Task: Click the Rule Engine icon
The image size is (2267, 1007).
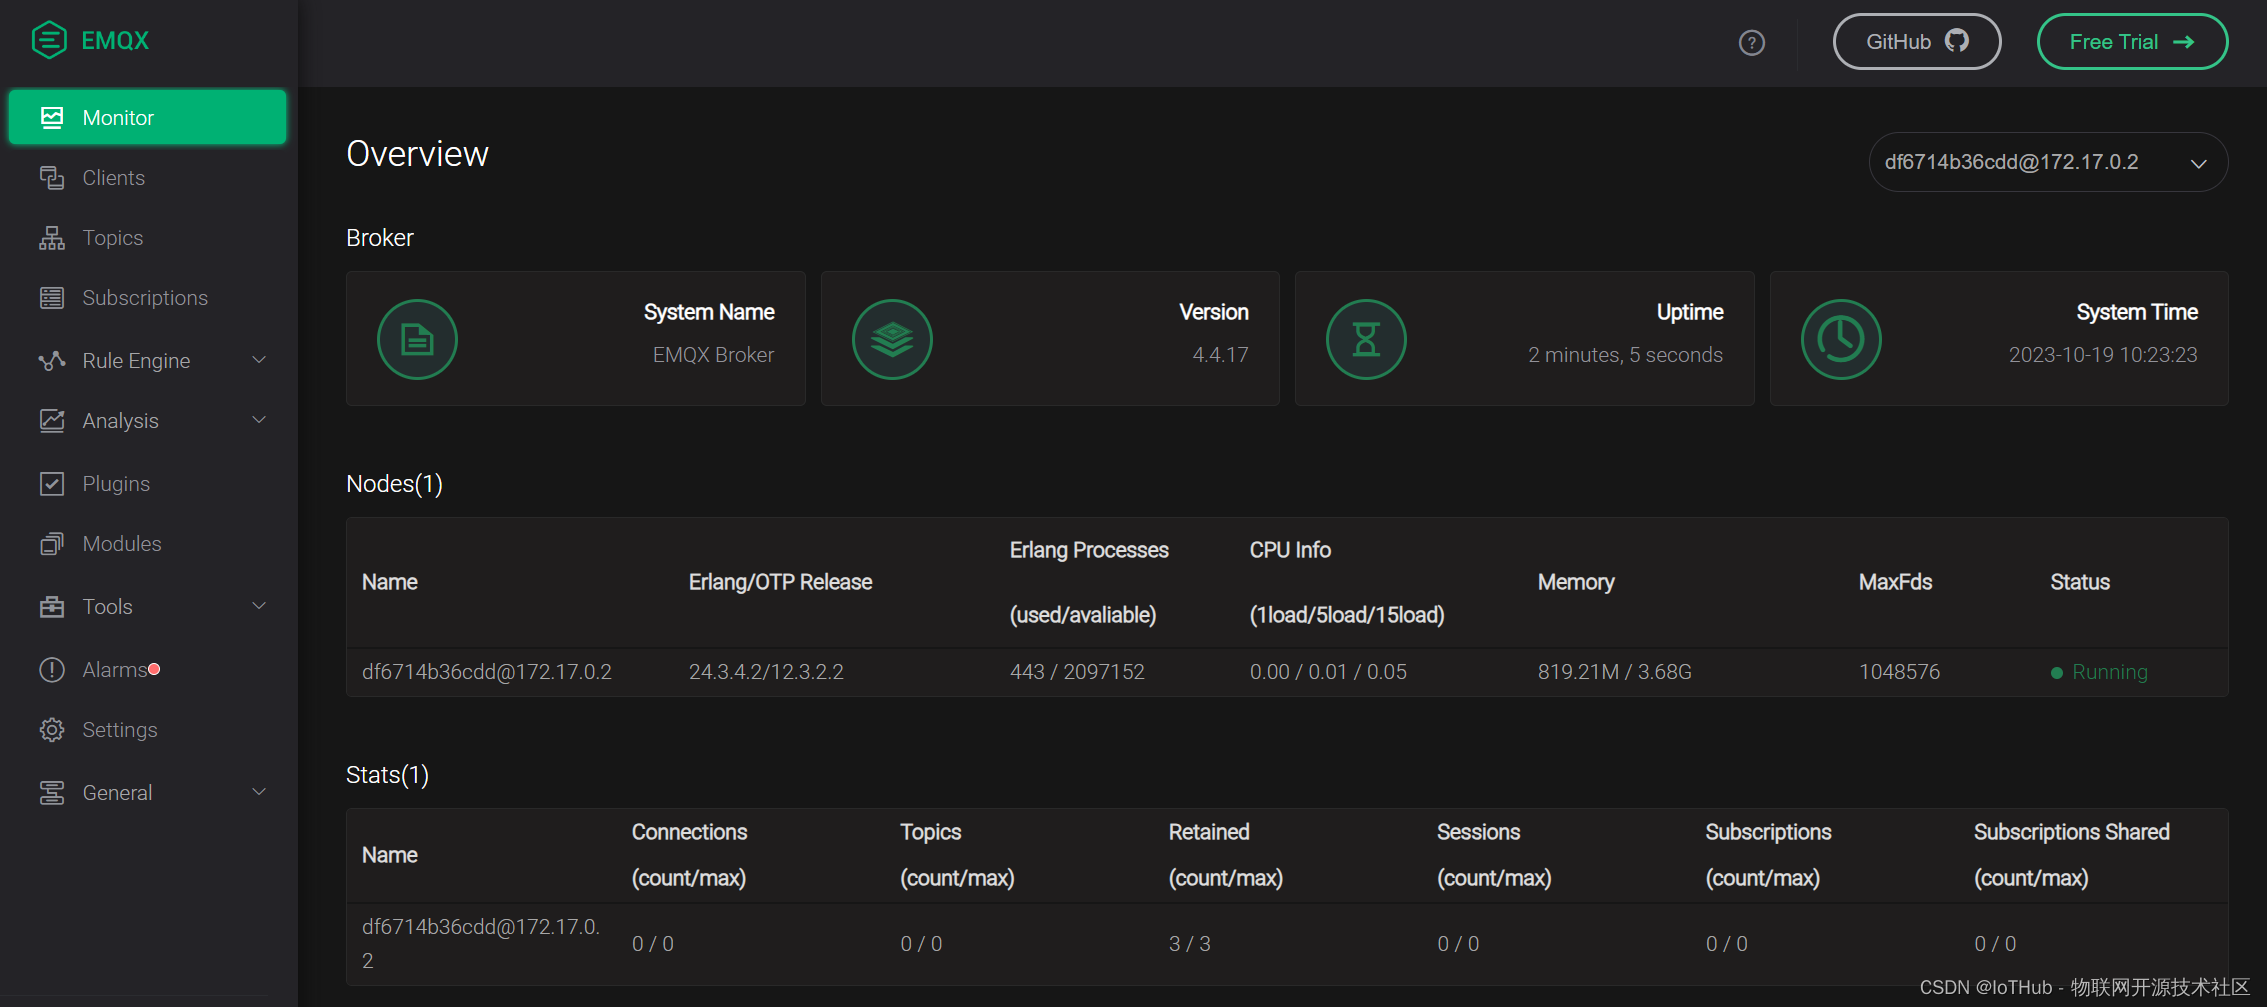Action: coord(52,361)
